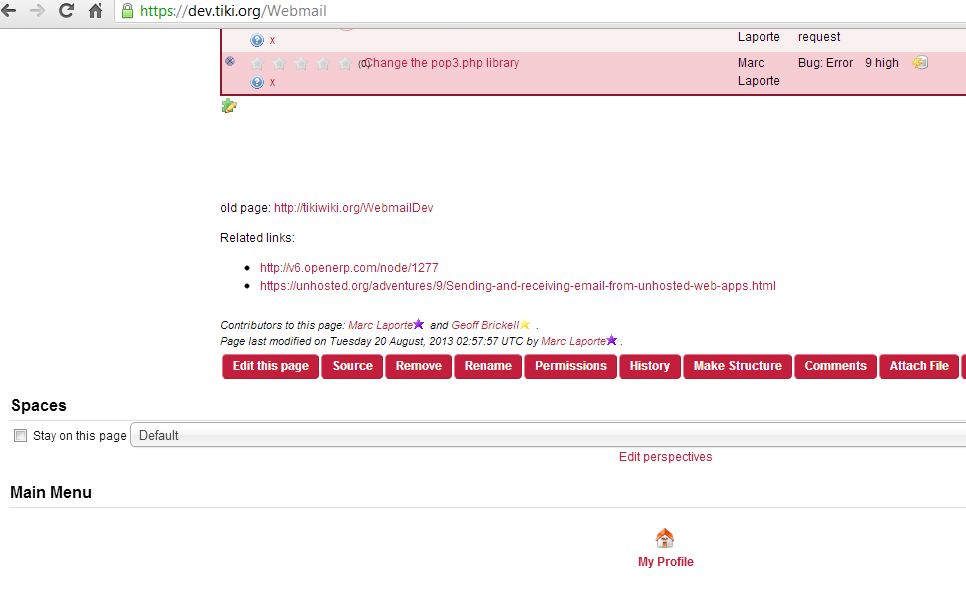Click the '9 high' priority cell
The width and height of the screenshot is (966, 592).
[882, 63]
